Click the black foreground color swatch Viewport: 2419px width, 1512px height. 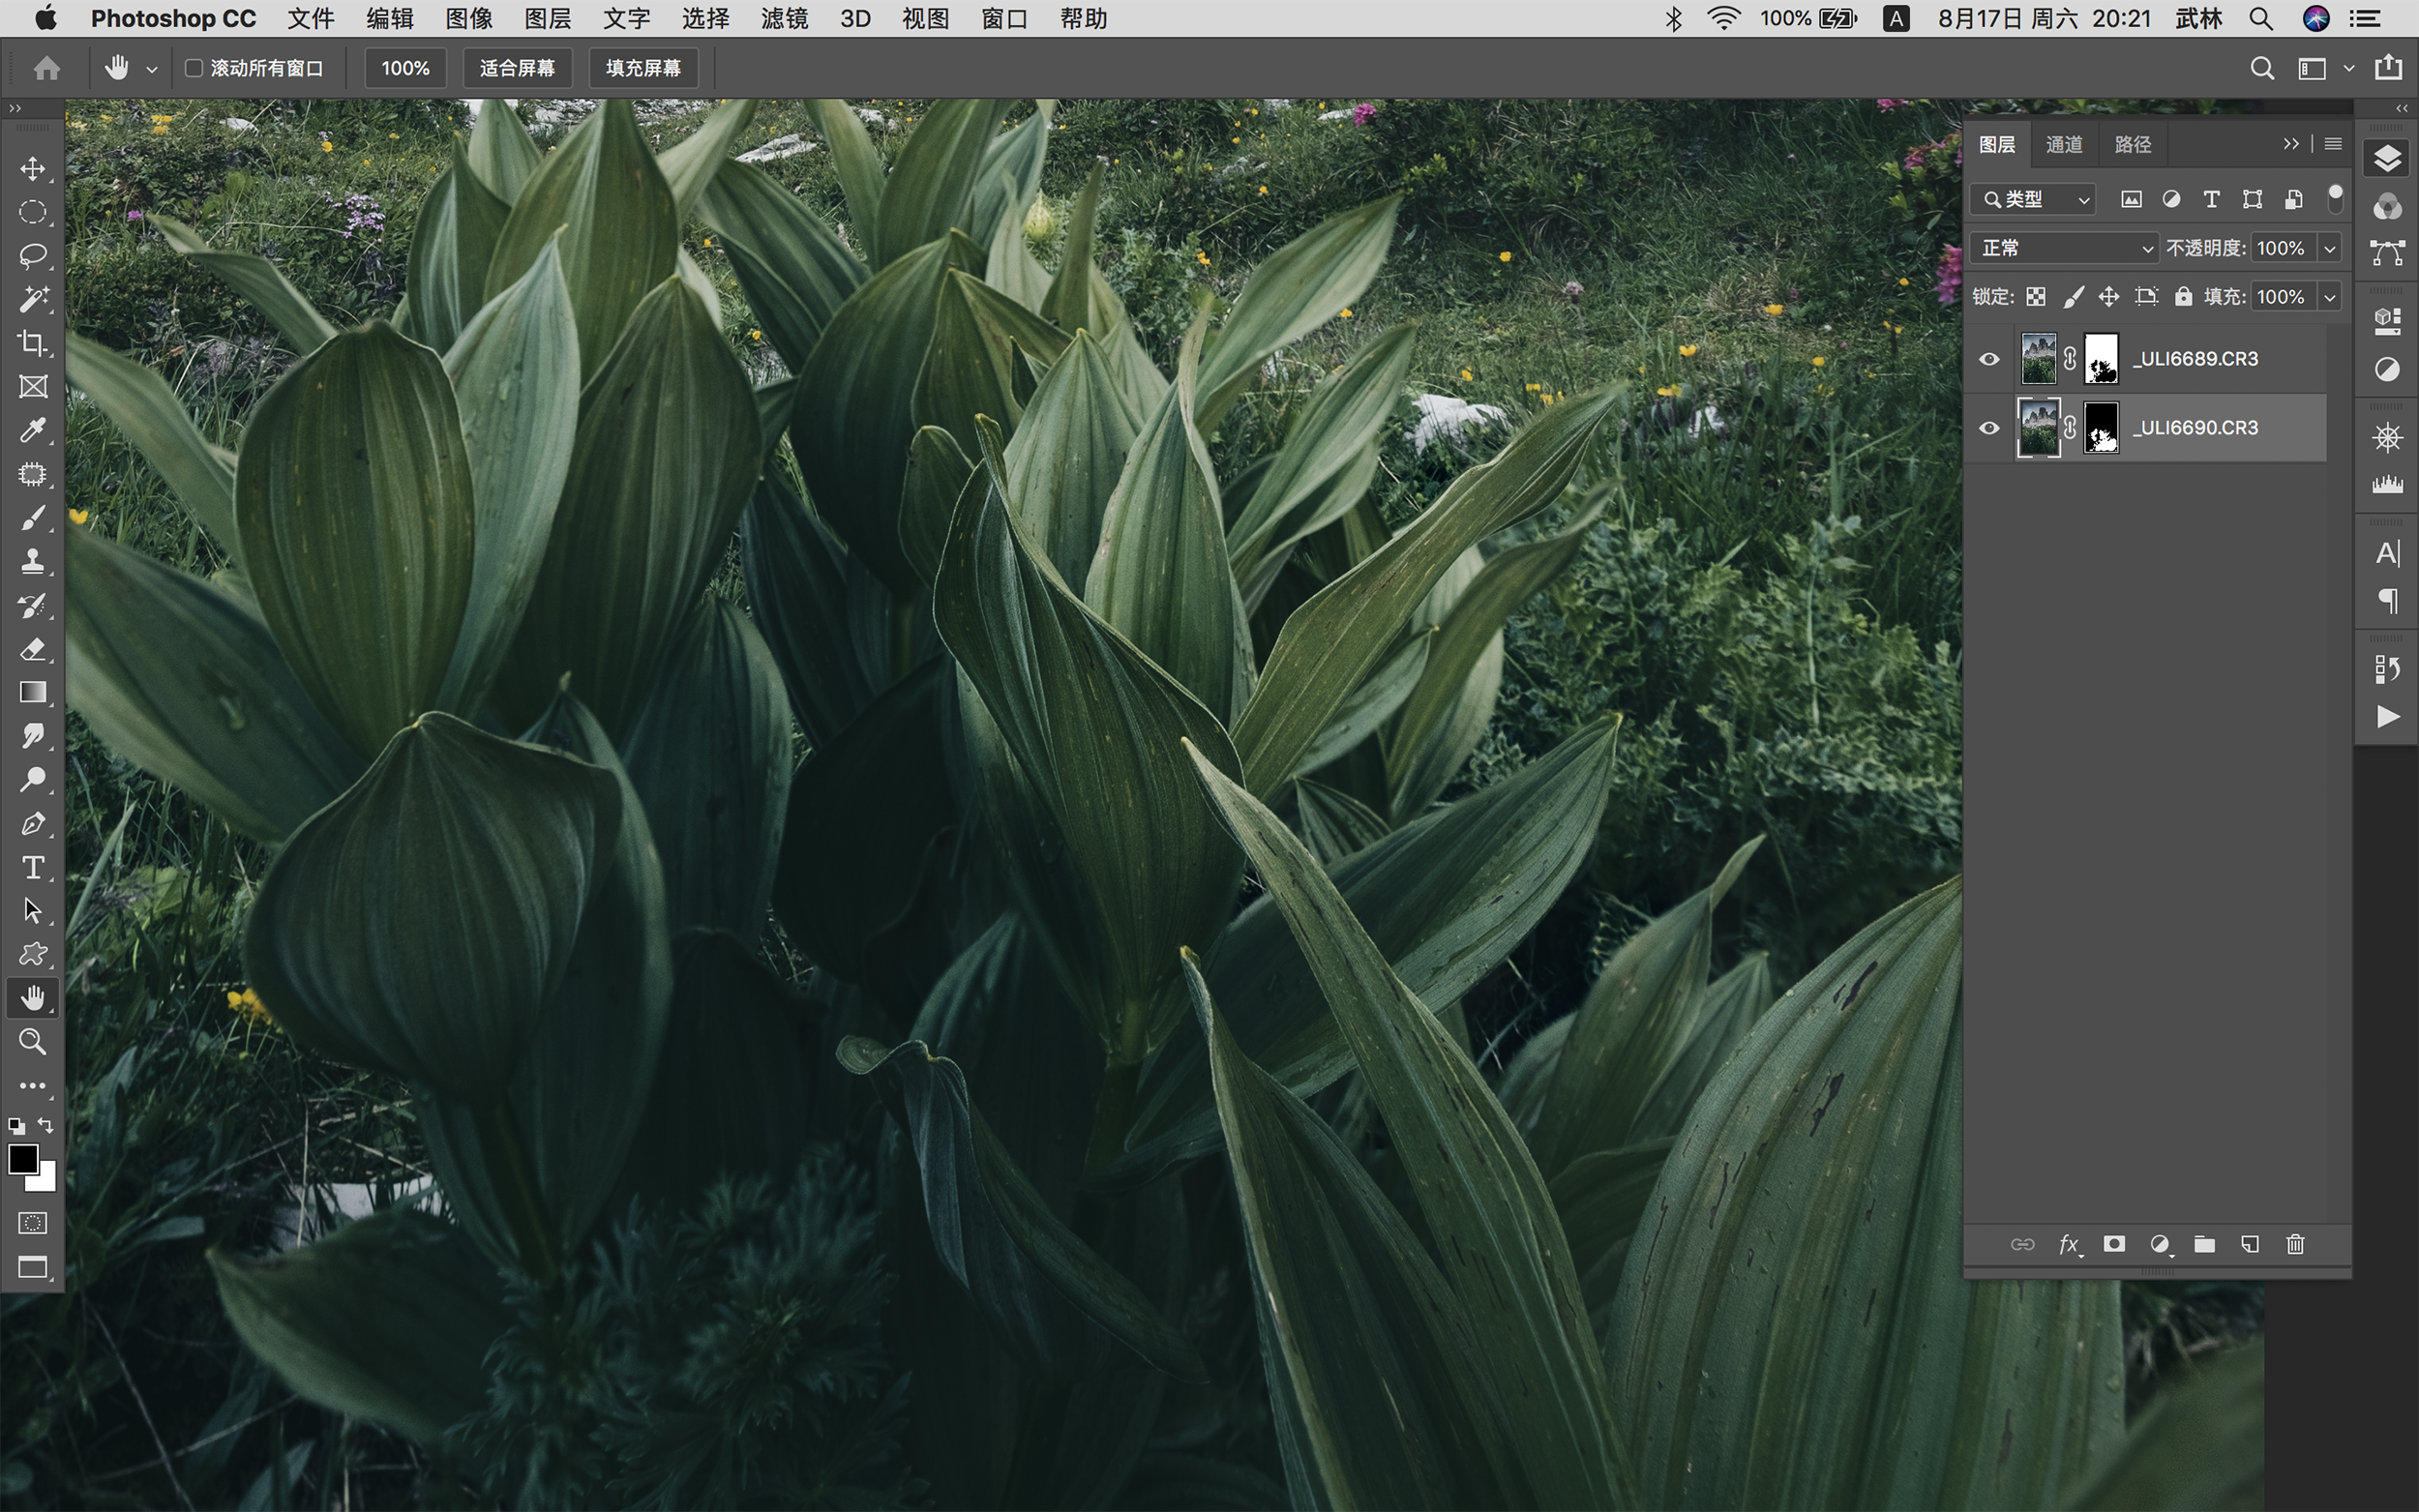pos(22,1159)
